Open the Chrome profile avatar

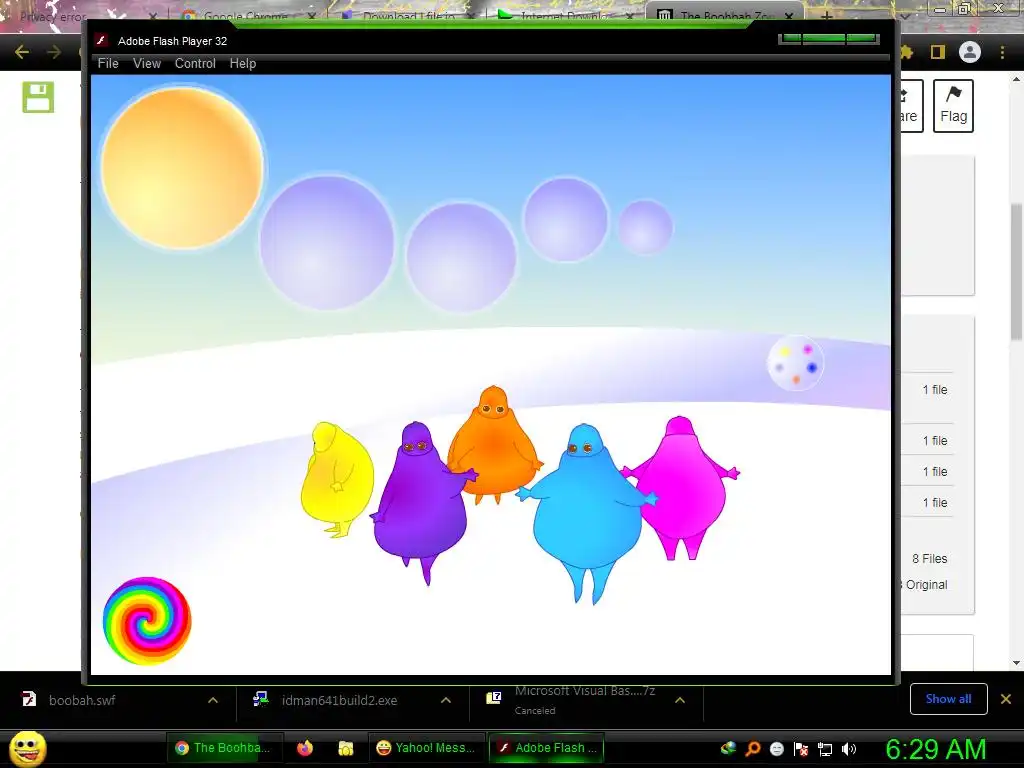tap(970, 52)
